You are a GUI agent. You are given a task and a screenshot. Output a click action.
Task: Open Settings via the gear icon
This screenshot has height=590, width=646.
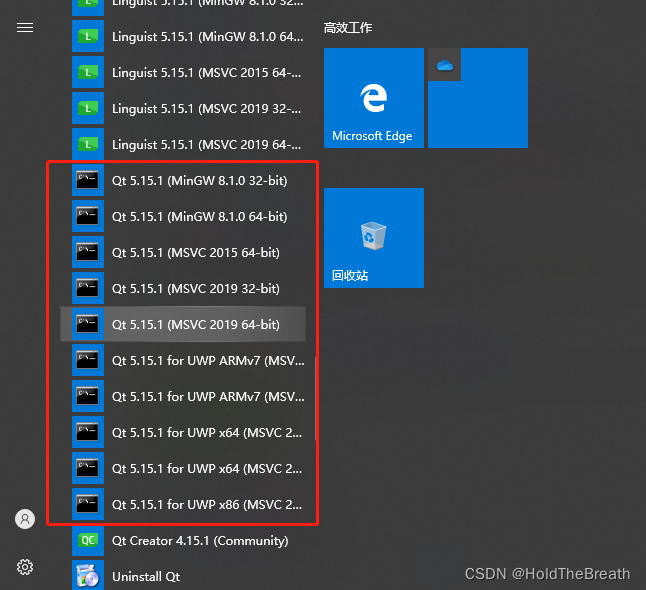pyautogui.click(x=25, y=567)
